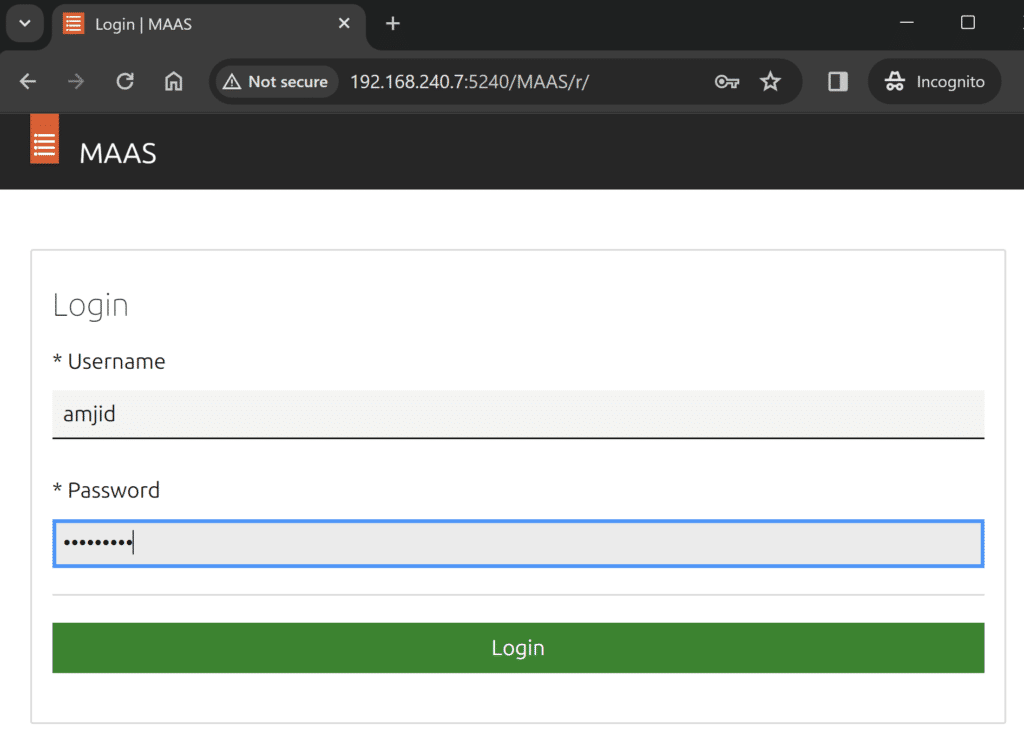Submit with the green Login button
This screenshot has width=1024, height=744.
coord(518,648)
